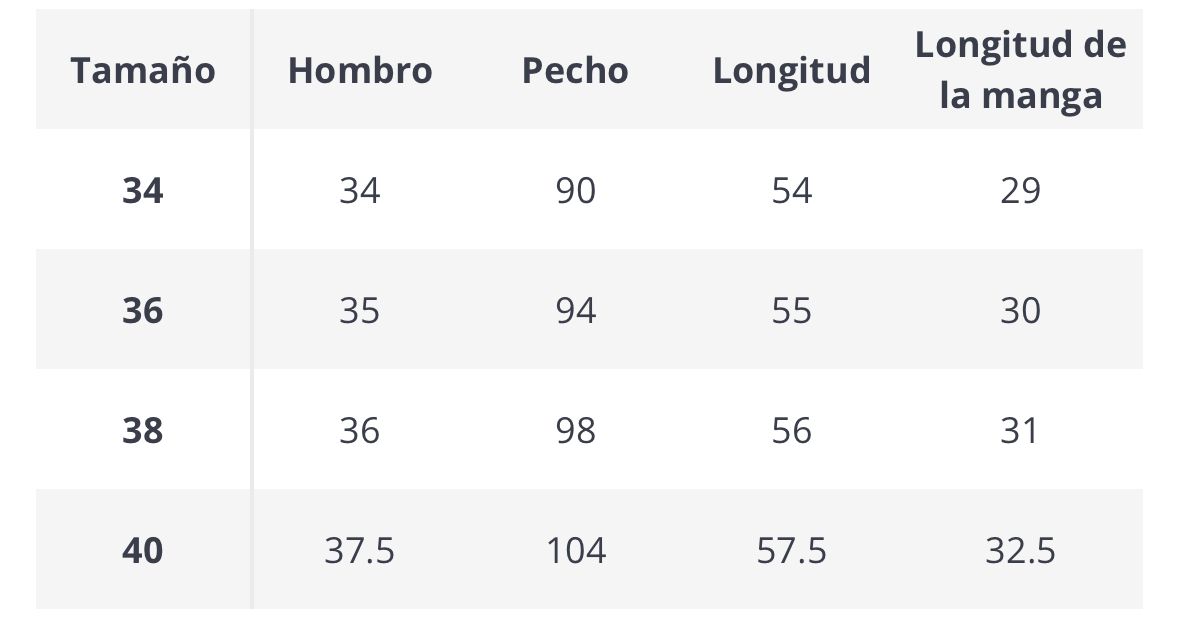Click Hombro value 35
This screenshot has height=618, width=1179.
click(360, 310)
